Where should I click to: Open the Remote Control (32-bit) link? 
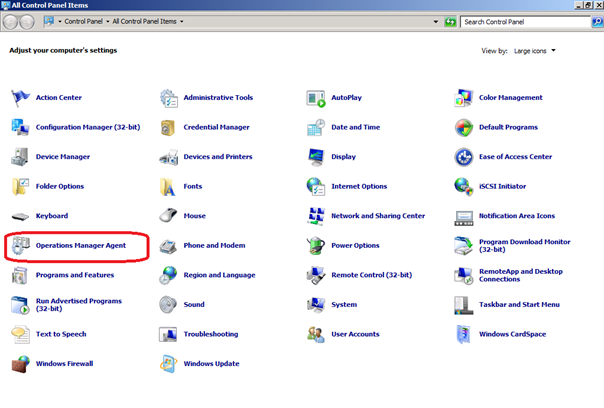[372, 275]
